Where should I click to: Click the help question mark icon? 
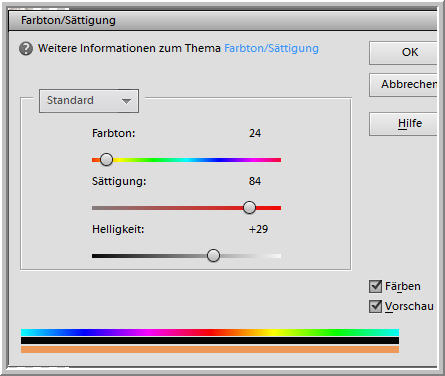point(26,49)
